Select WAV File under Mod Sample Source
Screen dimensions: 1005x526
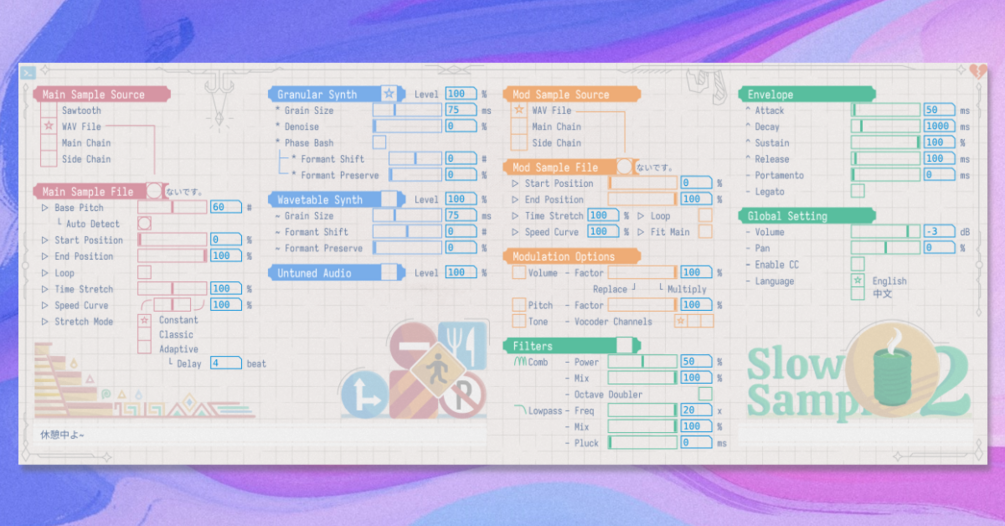[x=519, y=110]
